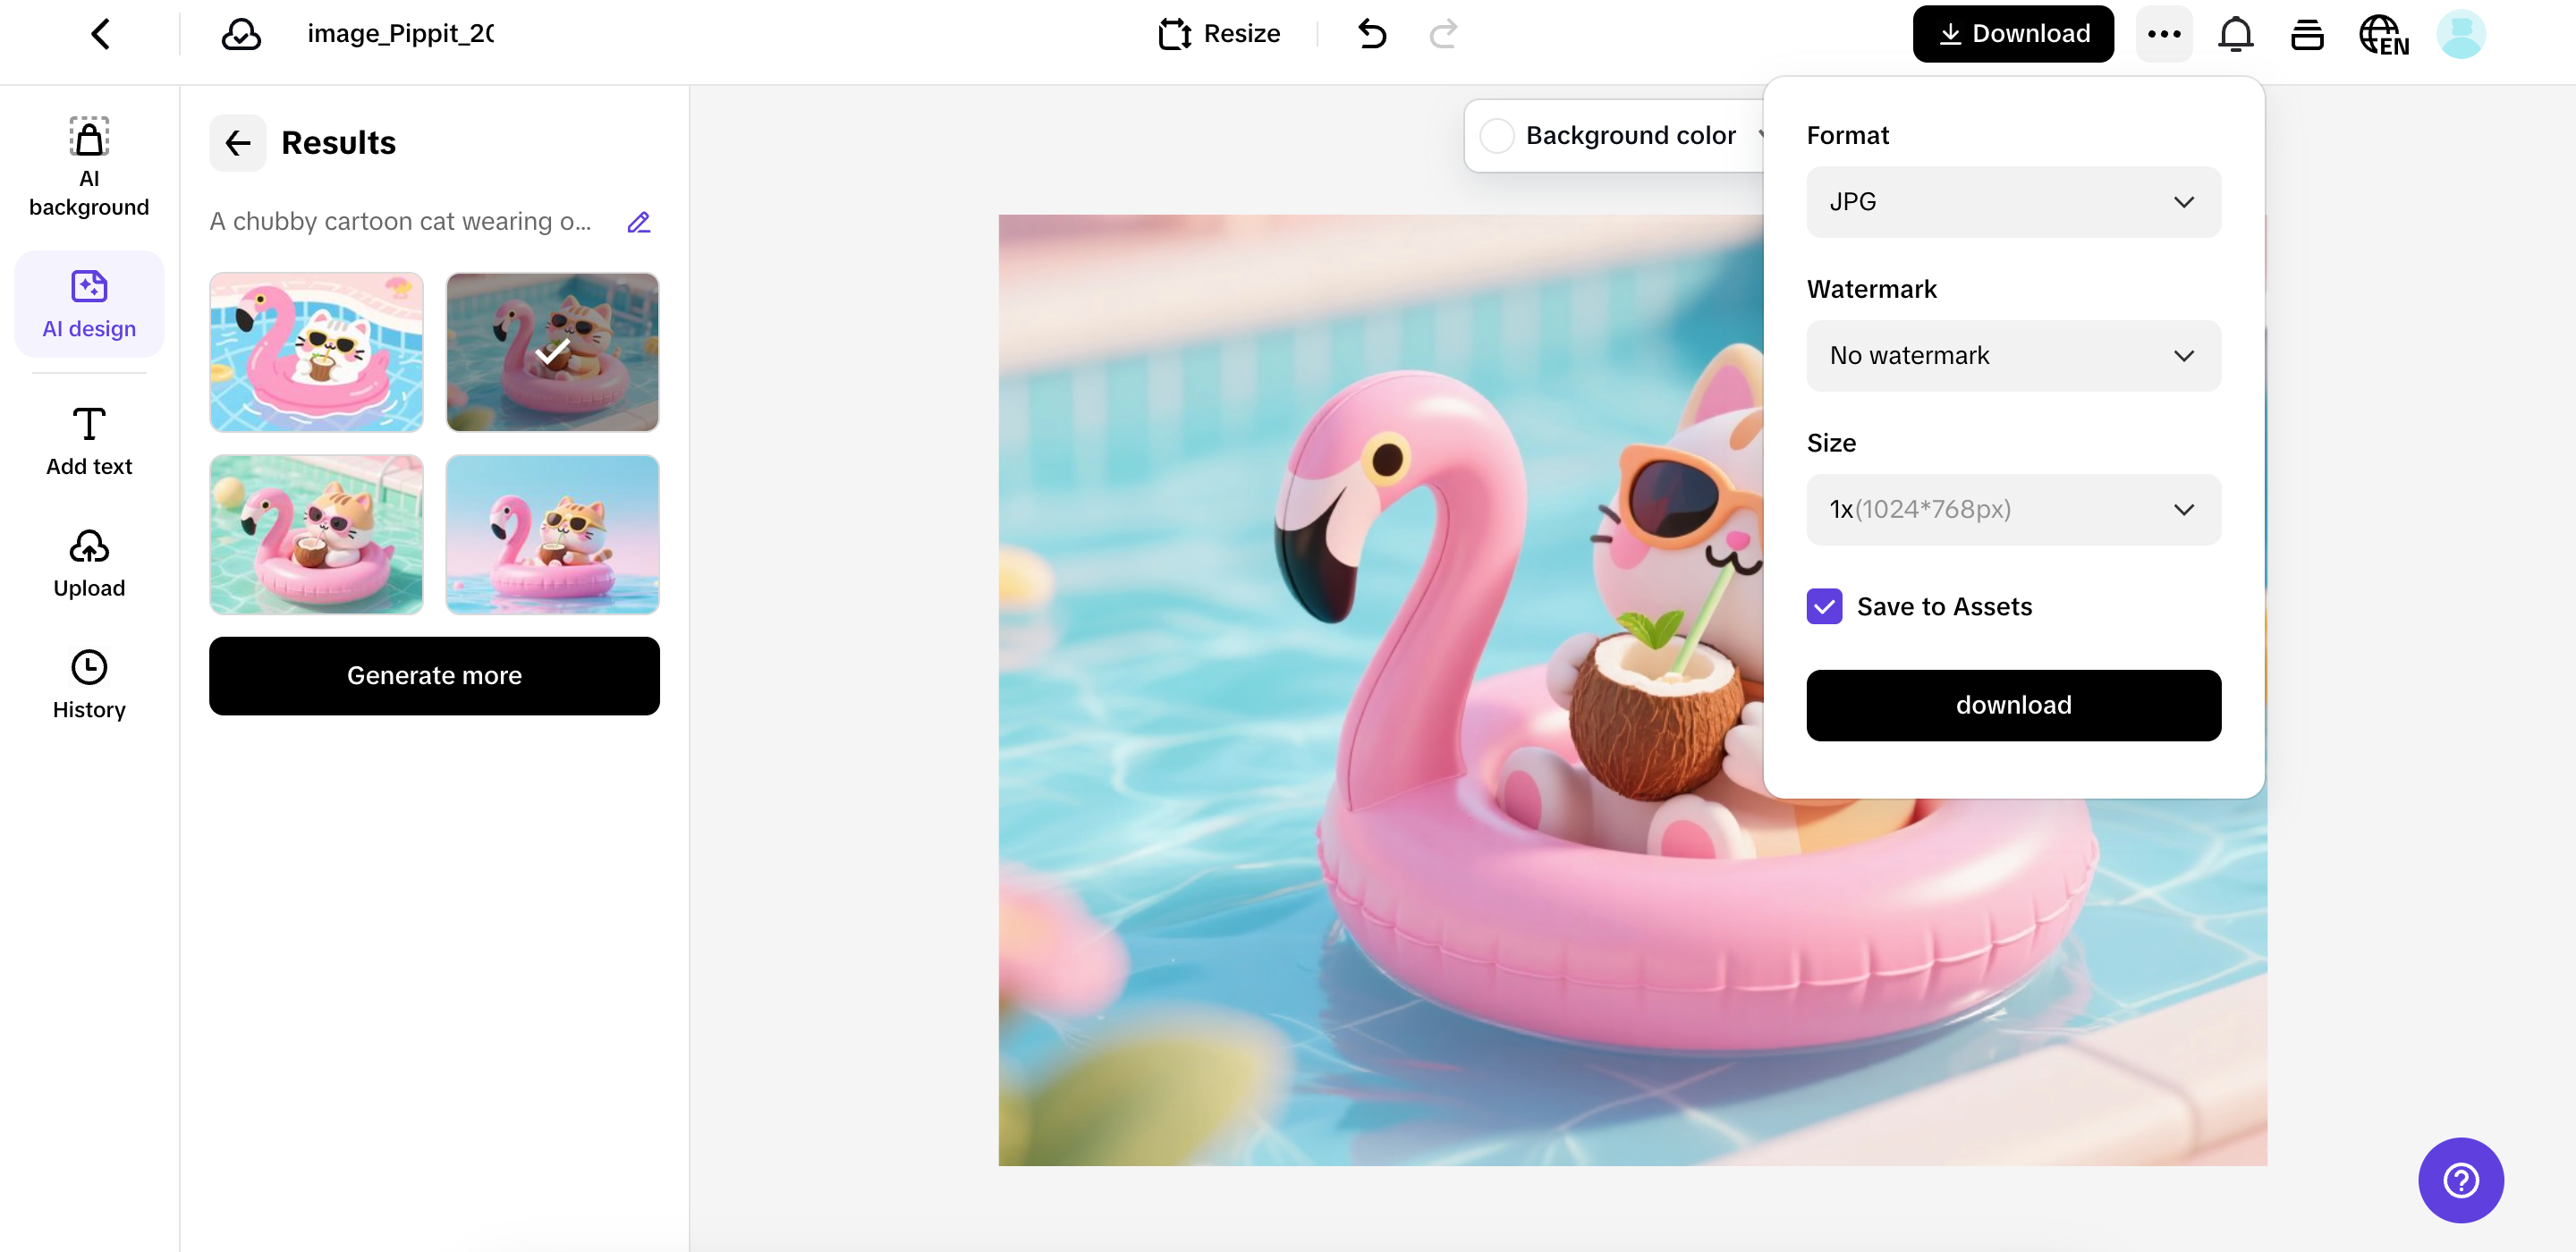Select the Background color circle swatch
Image resolution: width=2576 pixels, height=1252 pixels.
1497,136
